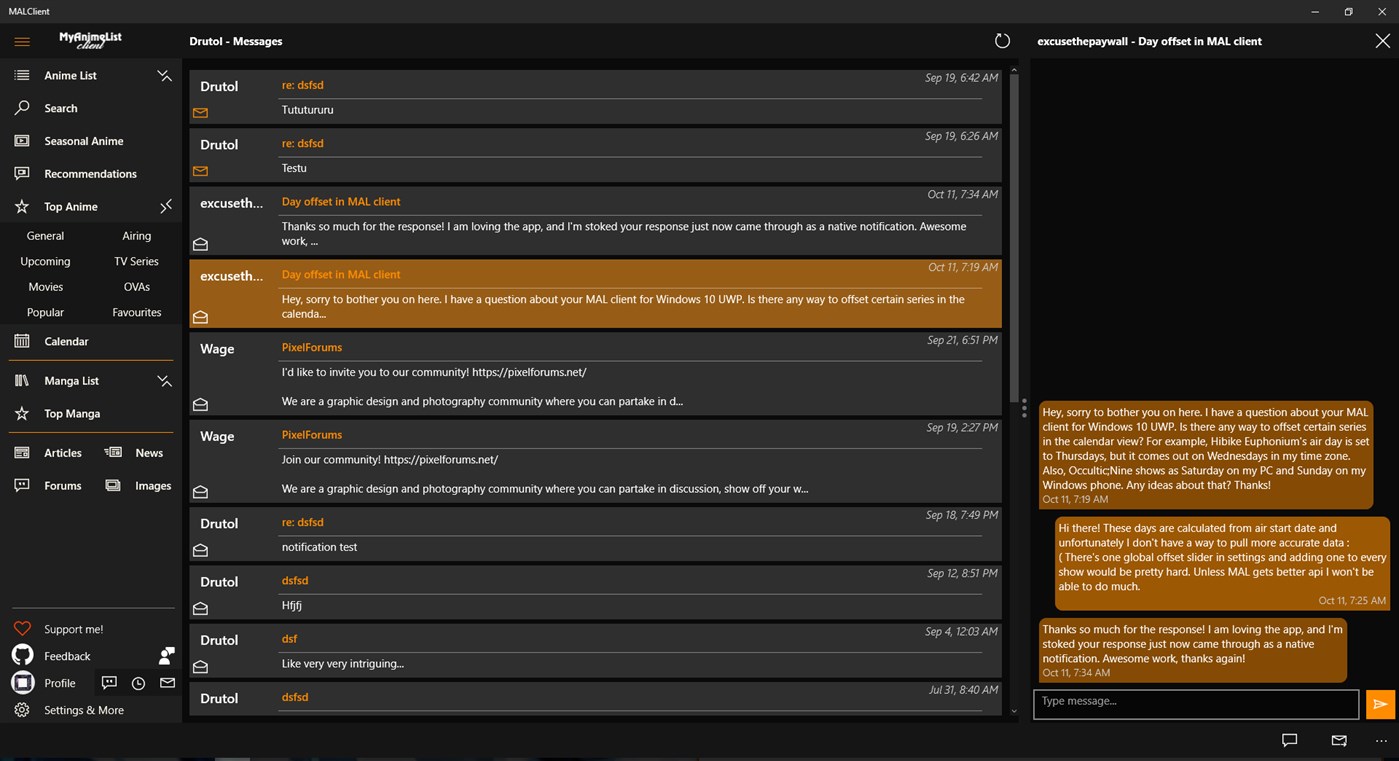Toggle the open envelope on Wage's PixelForums message
This screenshot has height=761, width=1399.
pos(200,404)
